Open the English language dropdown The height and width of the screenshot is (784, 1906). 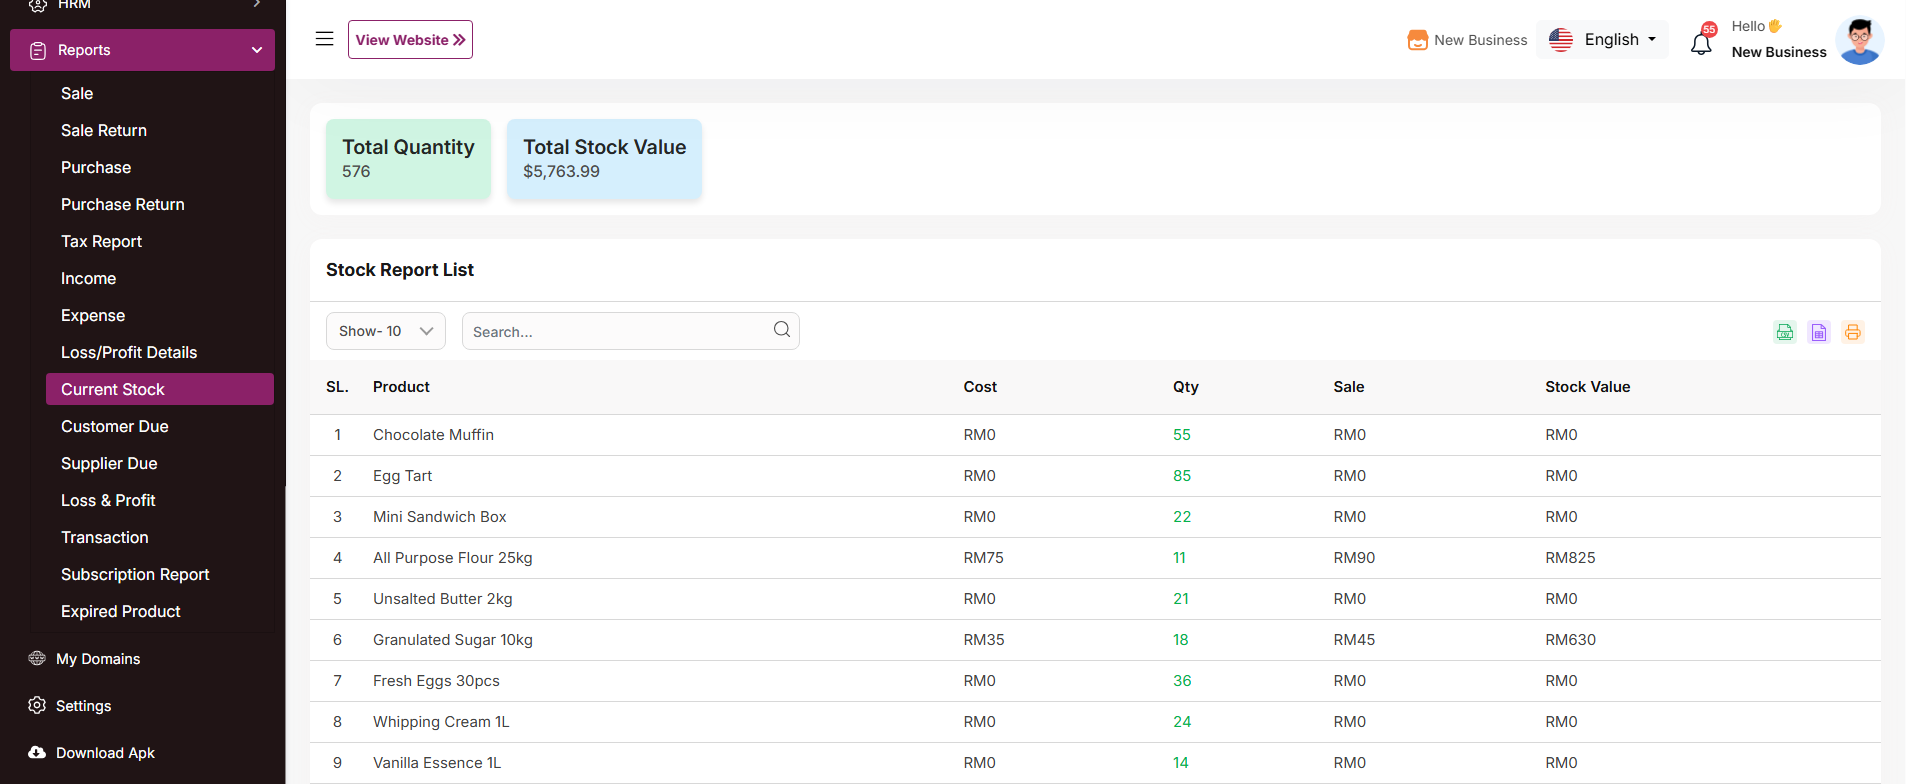pyautogui.click(x=1602, y=40)
